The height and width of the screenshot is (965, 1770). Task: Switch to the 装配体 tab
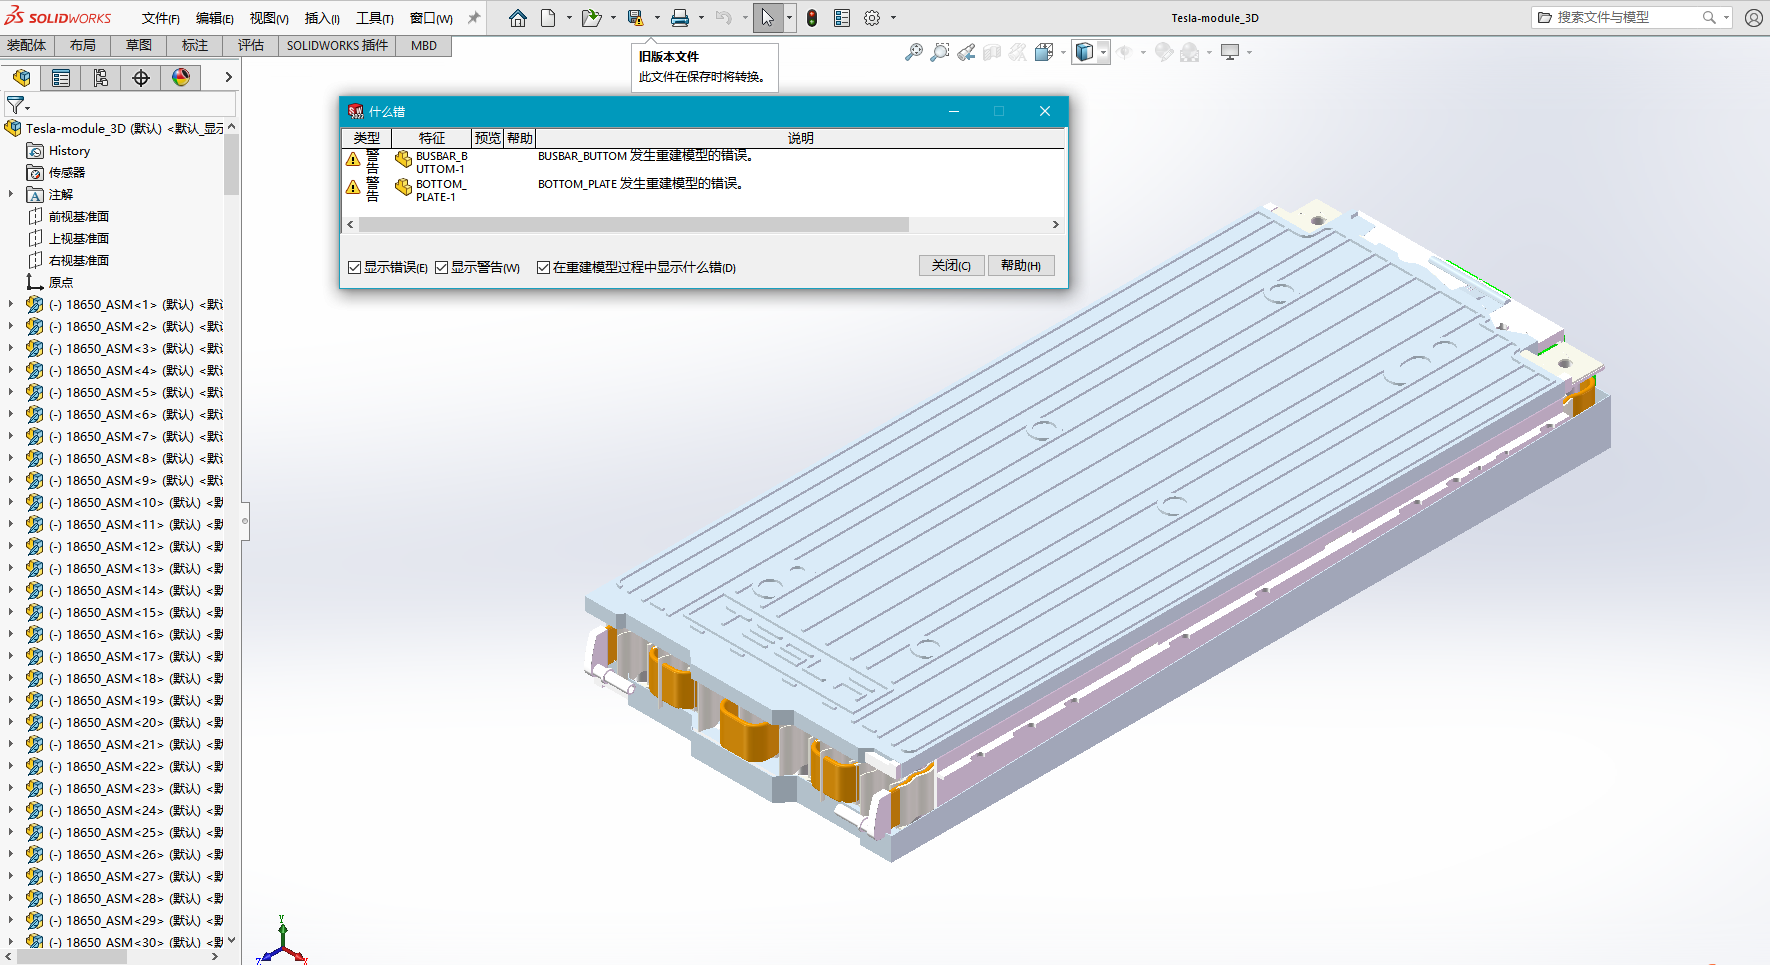pyautogui.click(x=27, y=45)
